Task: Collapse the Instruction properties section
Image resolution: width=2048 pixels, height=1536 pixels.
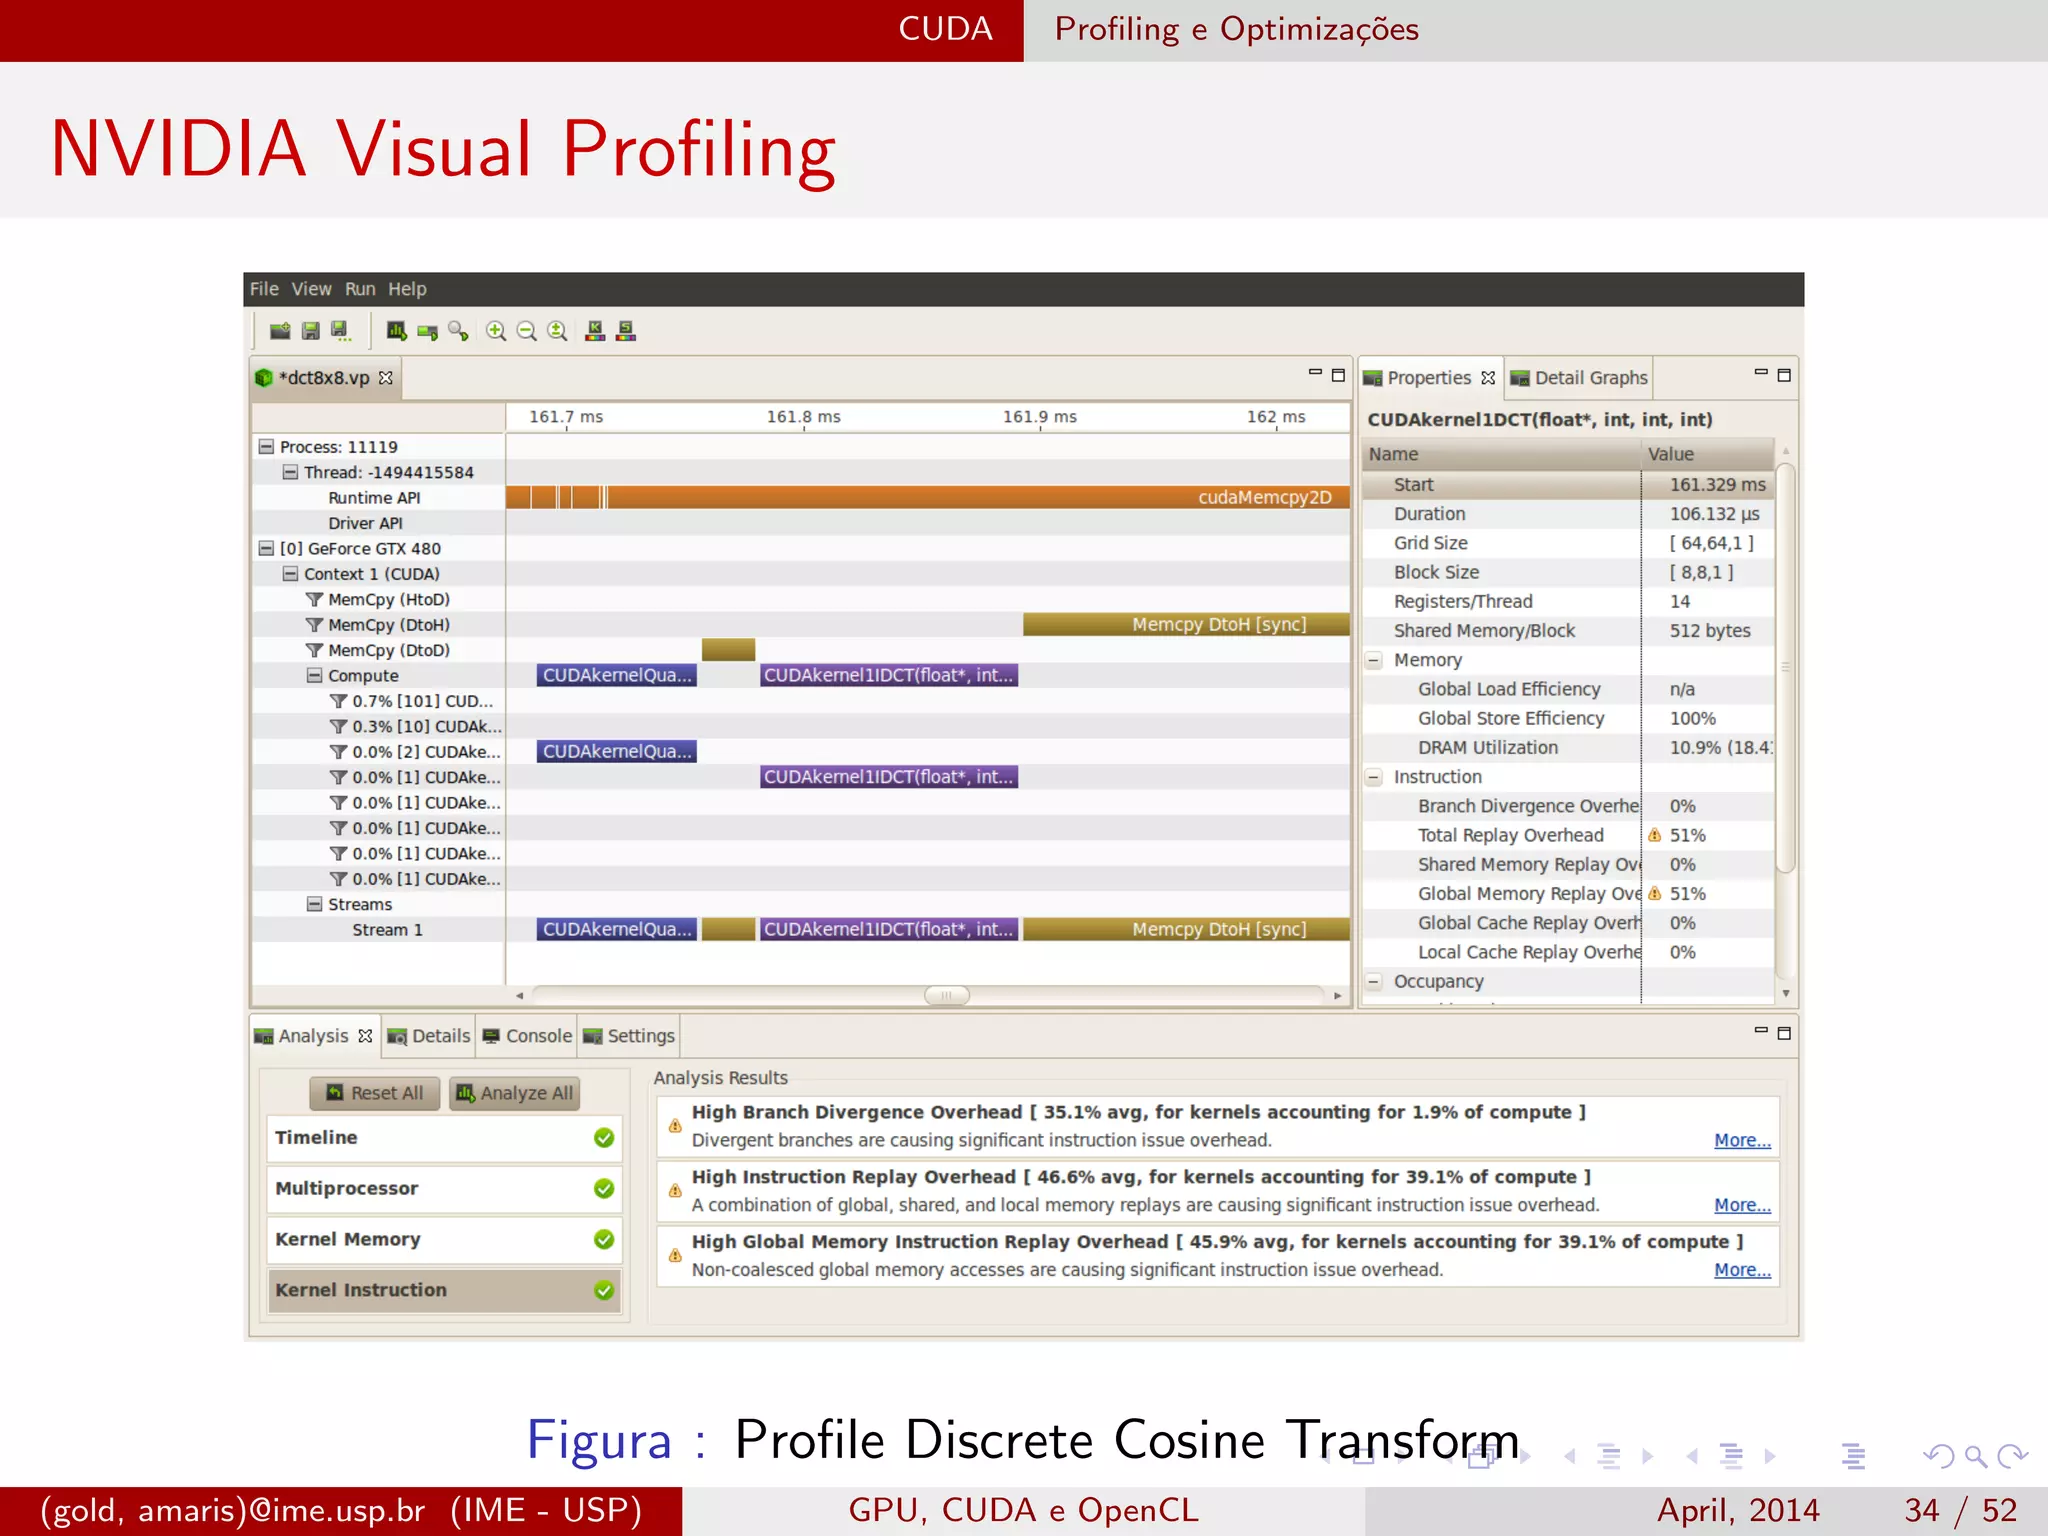Action: pos(1374,777)
